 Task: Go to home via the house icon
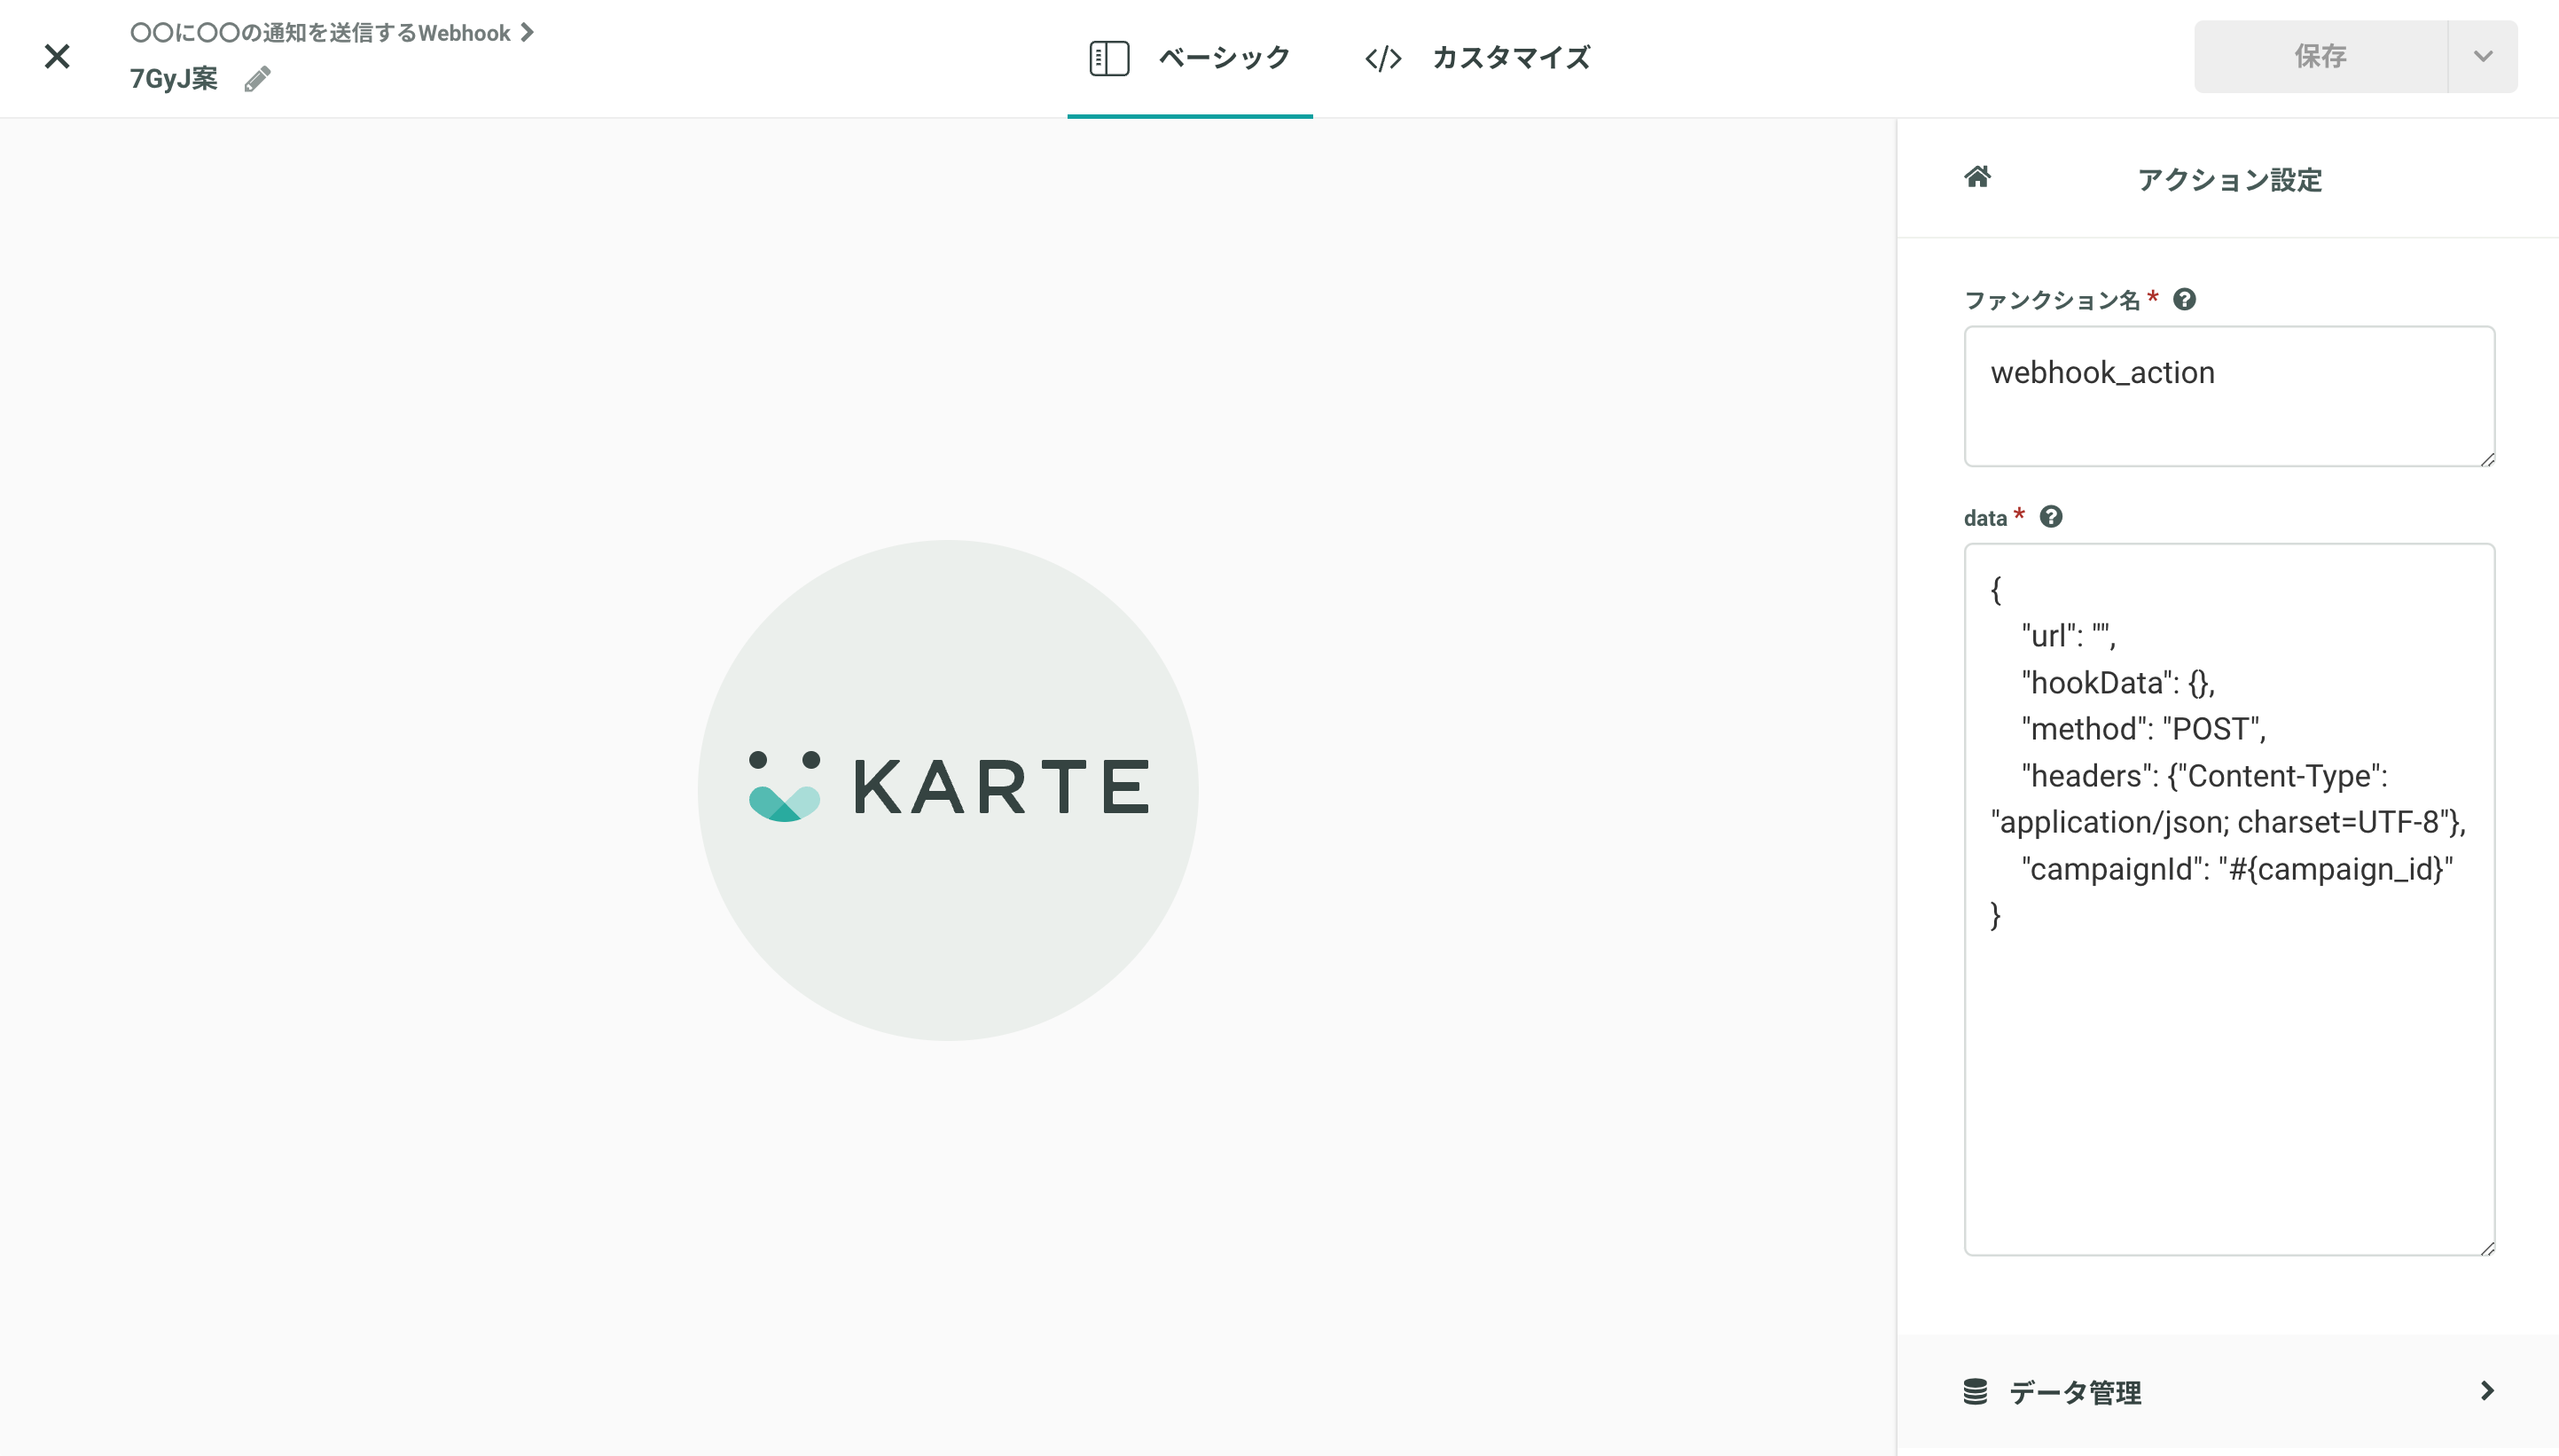tap(1977, 177)
